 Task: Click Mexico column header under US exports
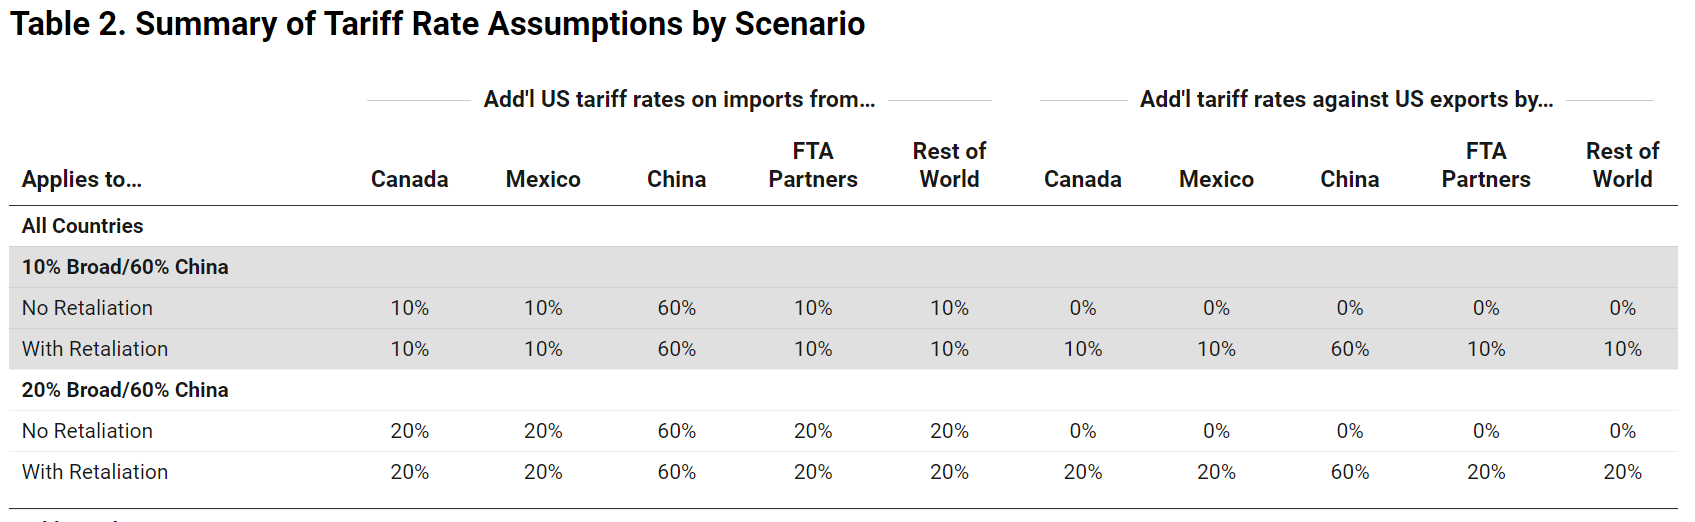click(1216, 179)
